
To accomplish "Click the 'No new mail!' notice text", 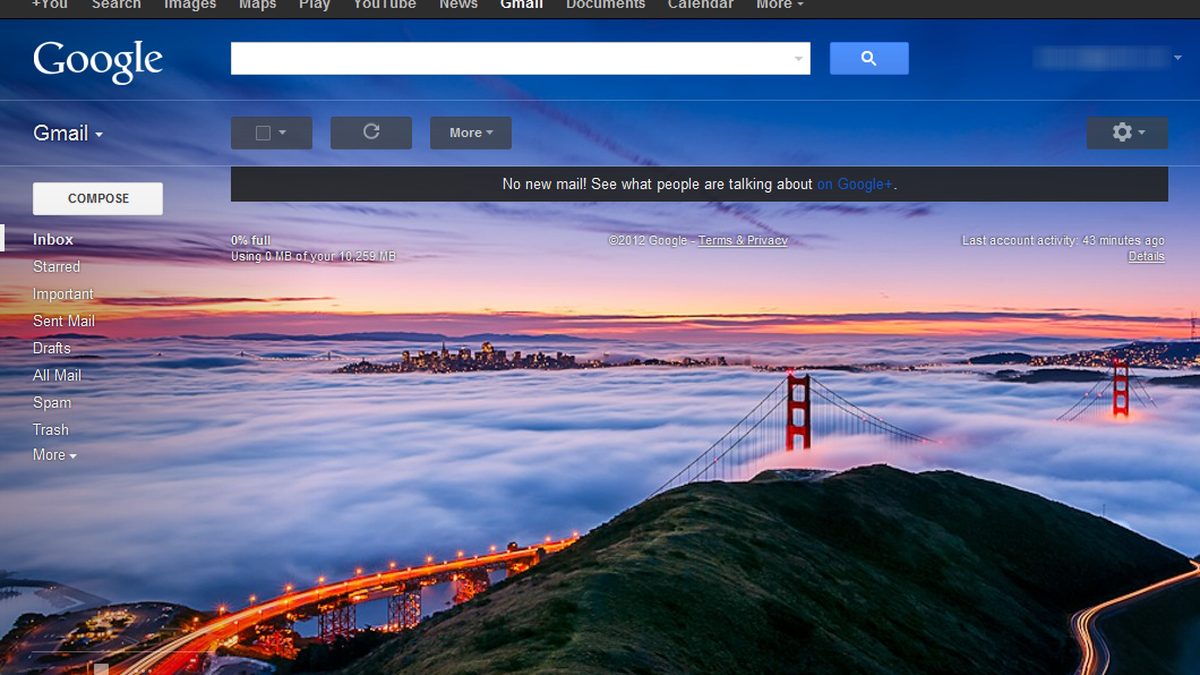I will [544, 184].
